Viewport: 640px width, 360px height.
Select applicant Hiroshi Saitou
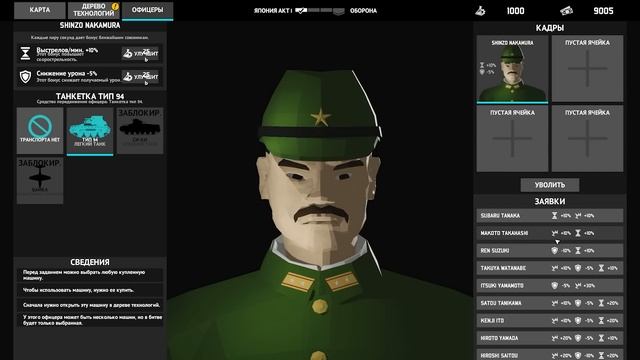pyautogui.click(x=550, y=355)
